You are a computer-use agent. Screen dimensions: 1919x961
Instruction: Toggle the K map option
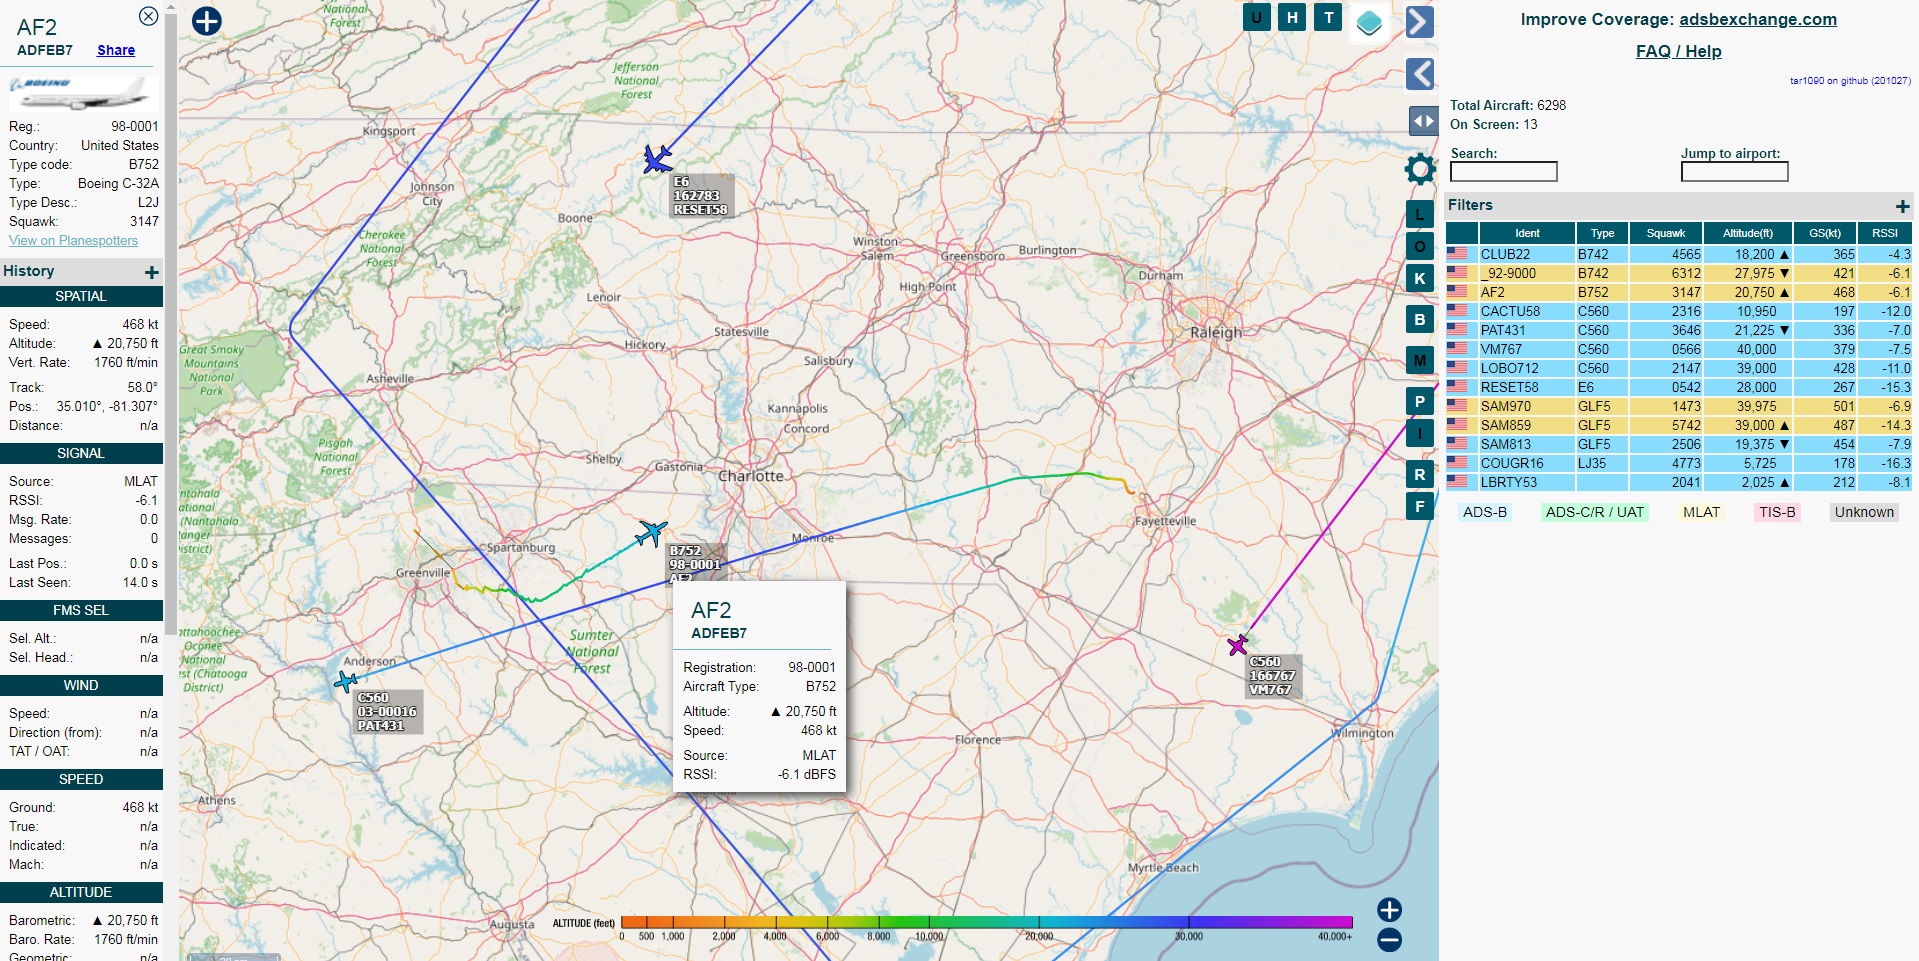(1420, 278)
